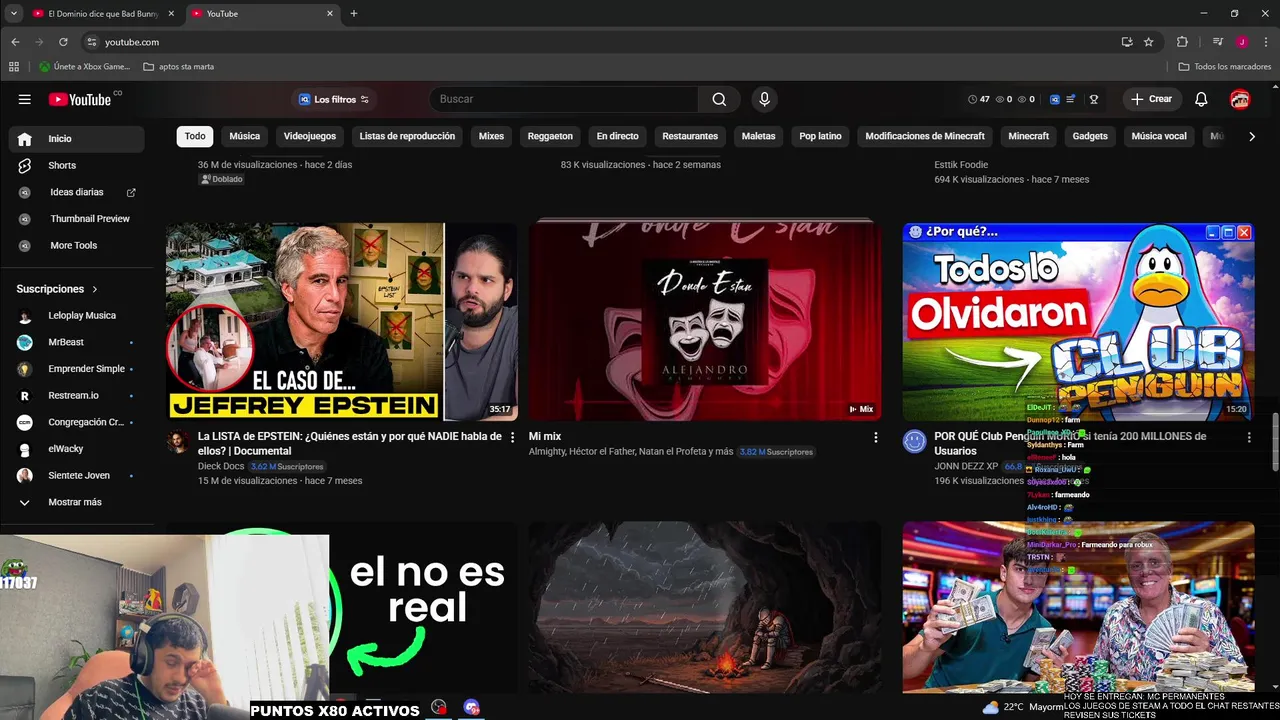Click the youtube.com address bar
Viewport: 1280px width, 720px height.
click(600, 42)
